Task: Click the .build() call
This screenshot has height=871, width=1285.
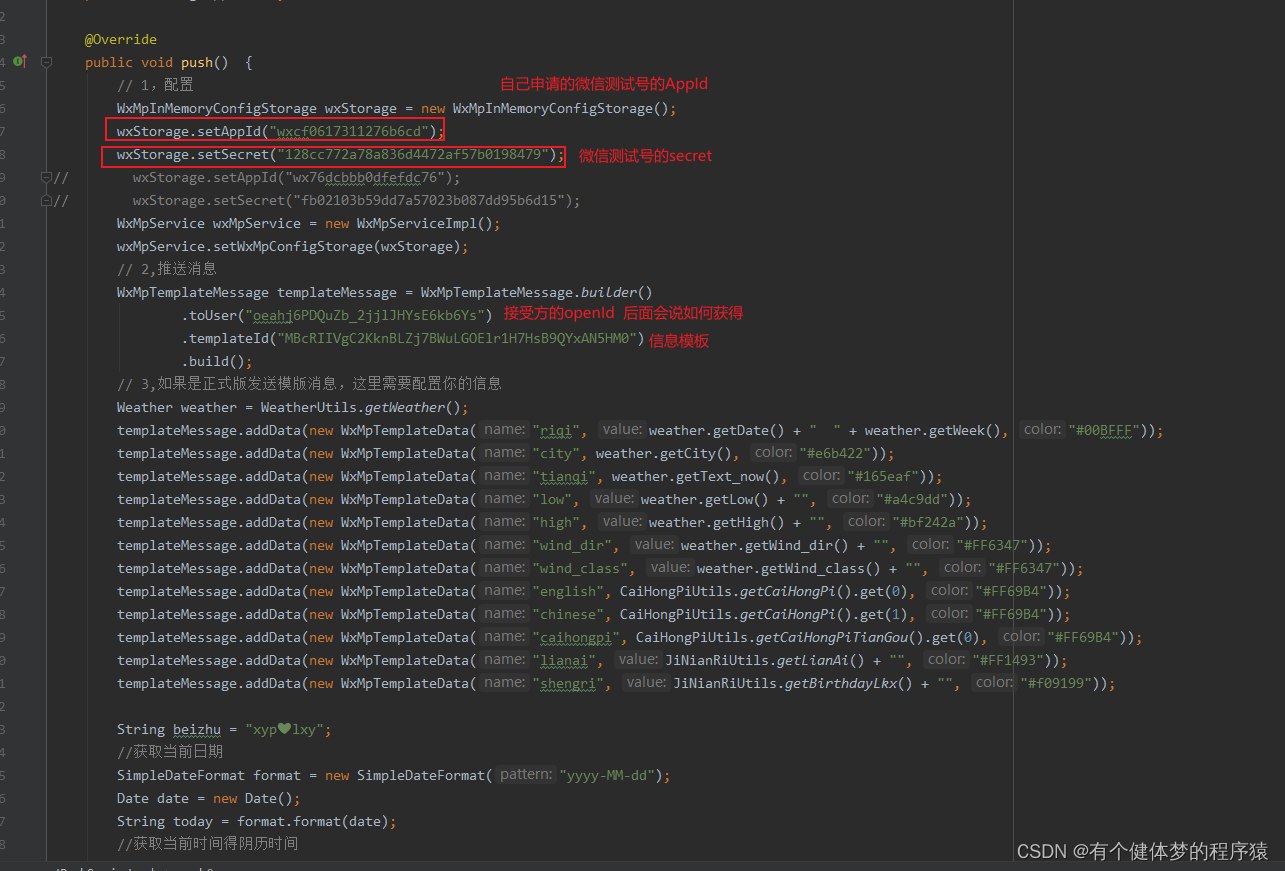Action: click(x=216, y=361)
